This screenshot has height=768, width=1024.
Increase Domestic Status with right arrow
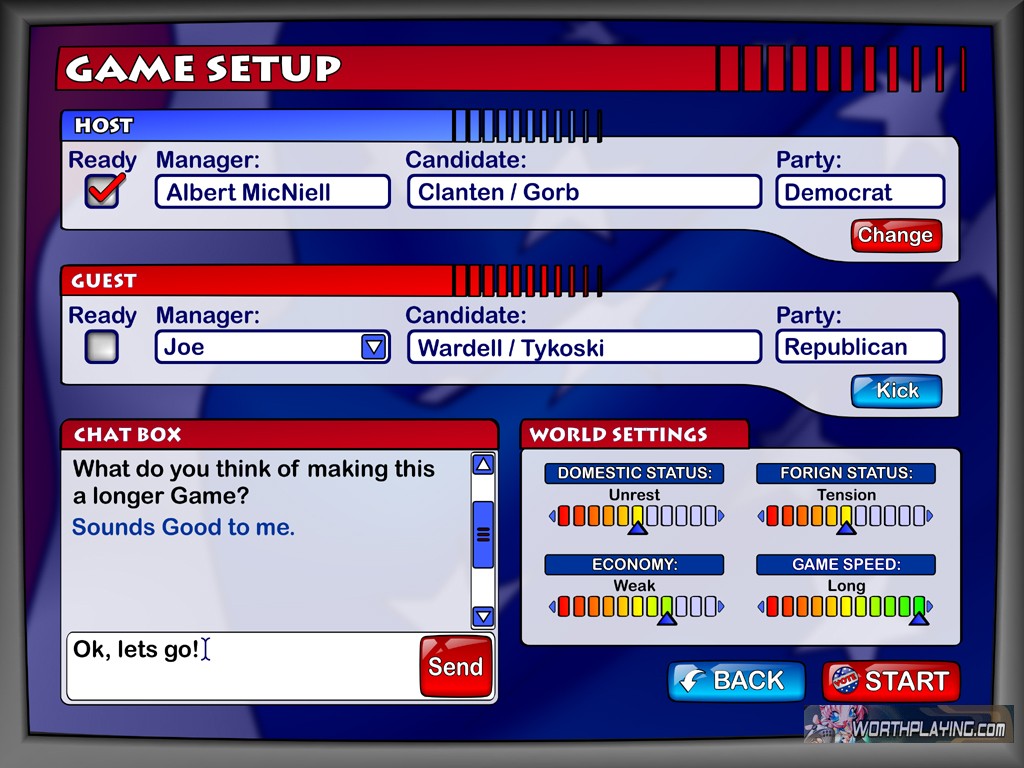coord(722,517)
